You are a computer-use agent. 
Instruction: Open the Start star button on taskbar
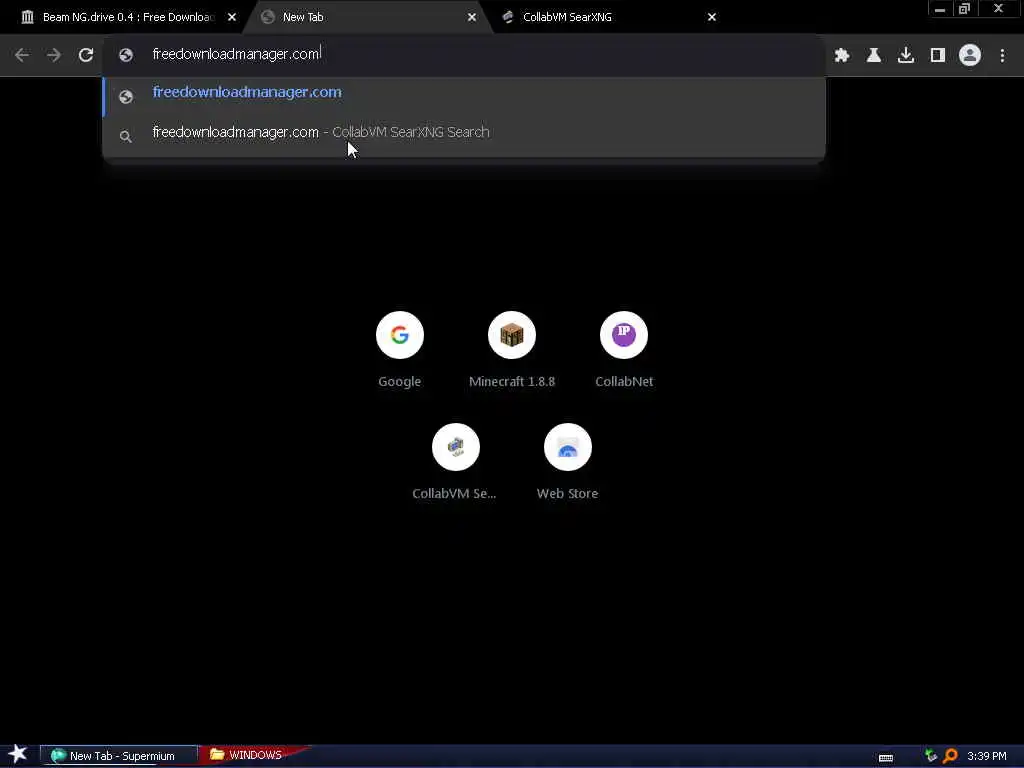click(x=18, y=754)
